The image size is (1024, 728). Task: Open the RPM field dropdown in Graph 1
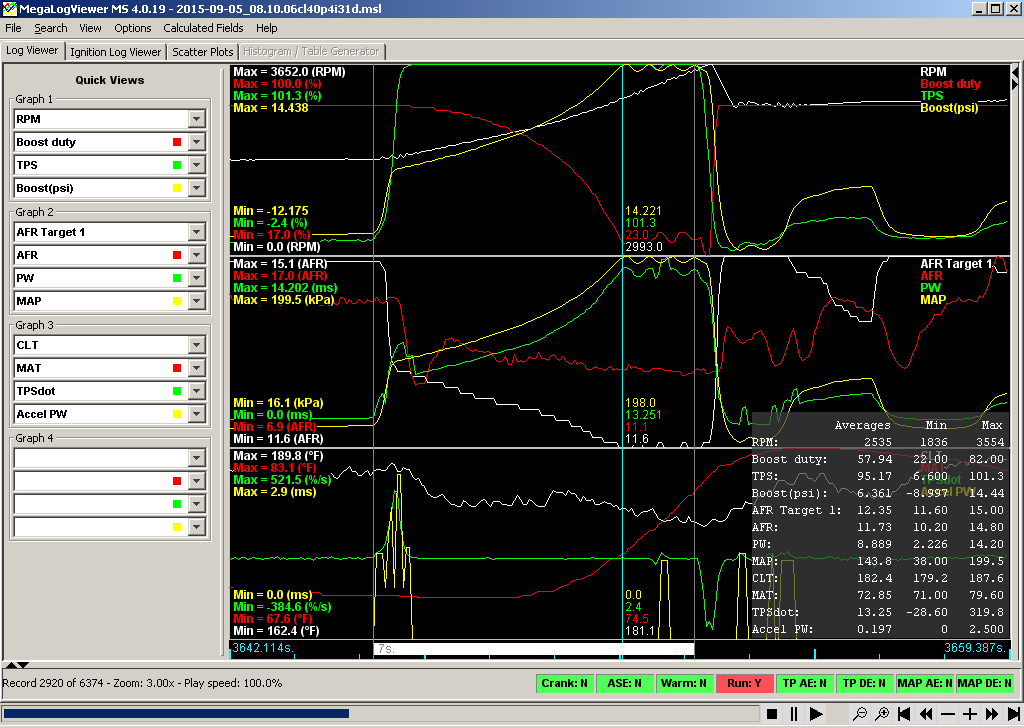[x=196, y=119]
